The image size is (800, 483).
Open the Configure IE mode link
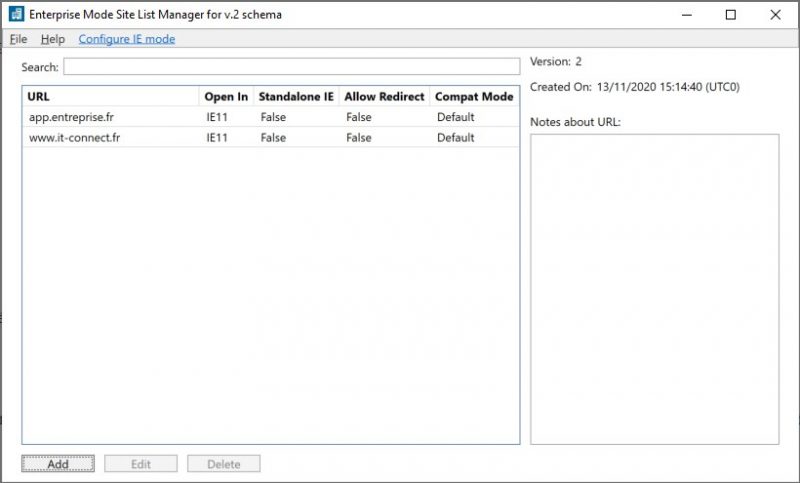coord(127,39)
